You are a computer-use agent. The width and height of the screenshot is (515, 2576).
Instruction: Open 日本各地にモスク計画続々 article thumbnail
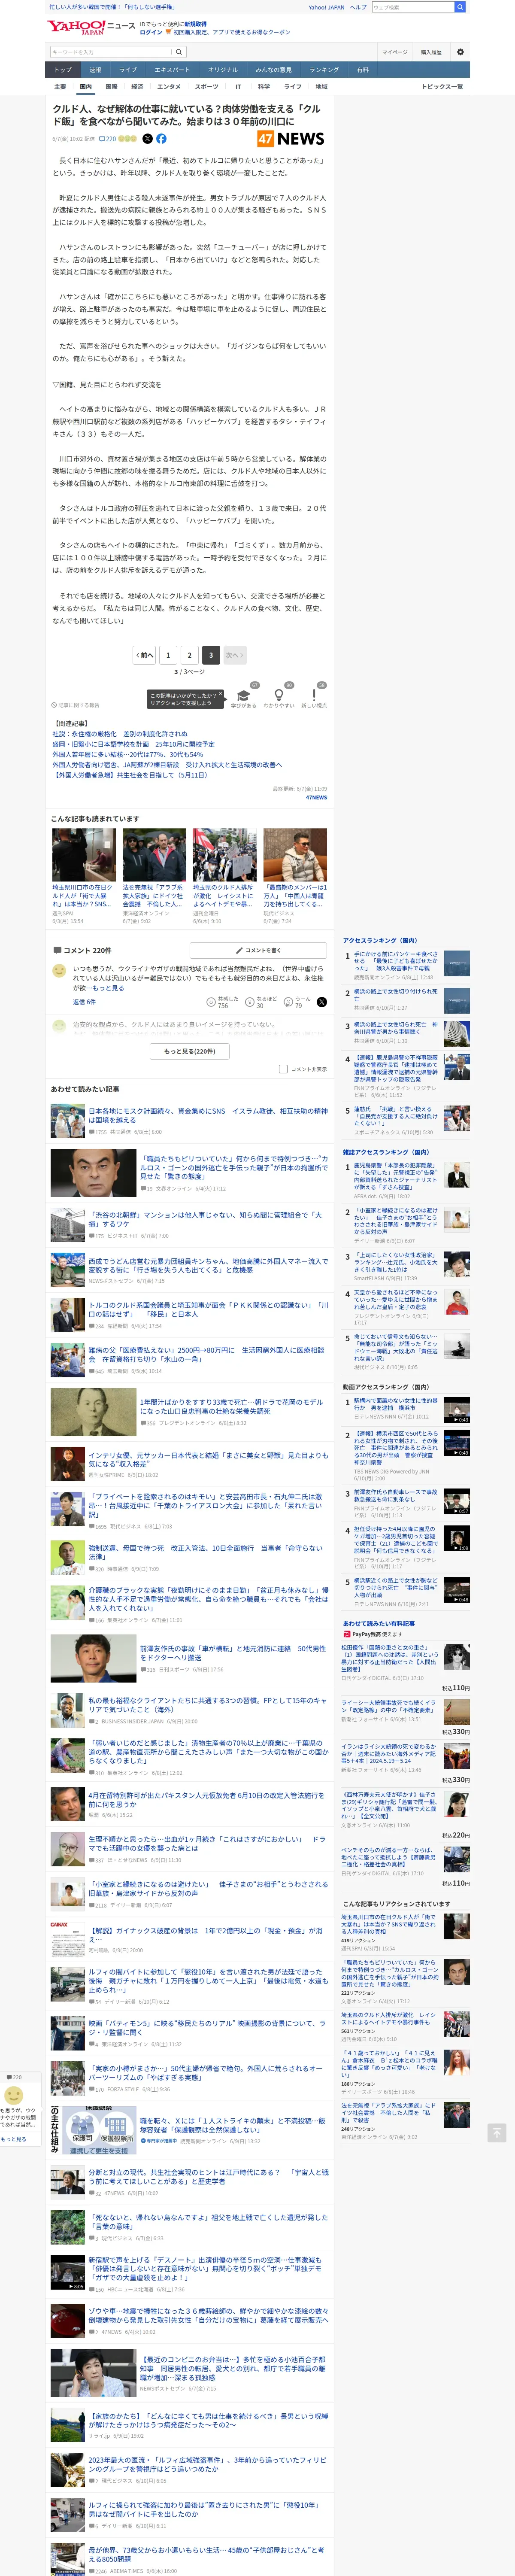[68, 1120]
